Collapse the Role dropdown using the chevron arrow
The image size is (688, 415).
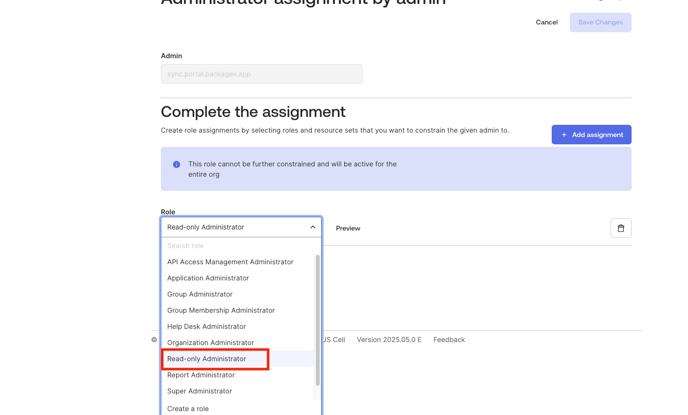(x=312, y=228)
